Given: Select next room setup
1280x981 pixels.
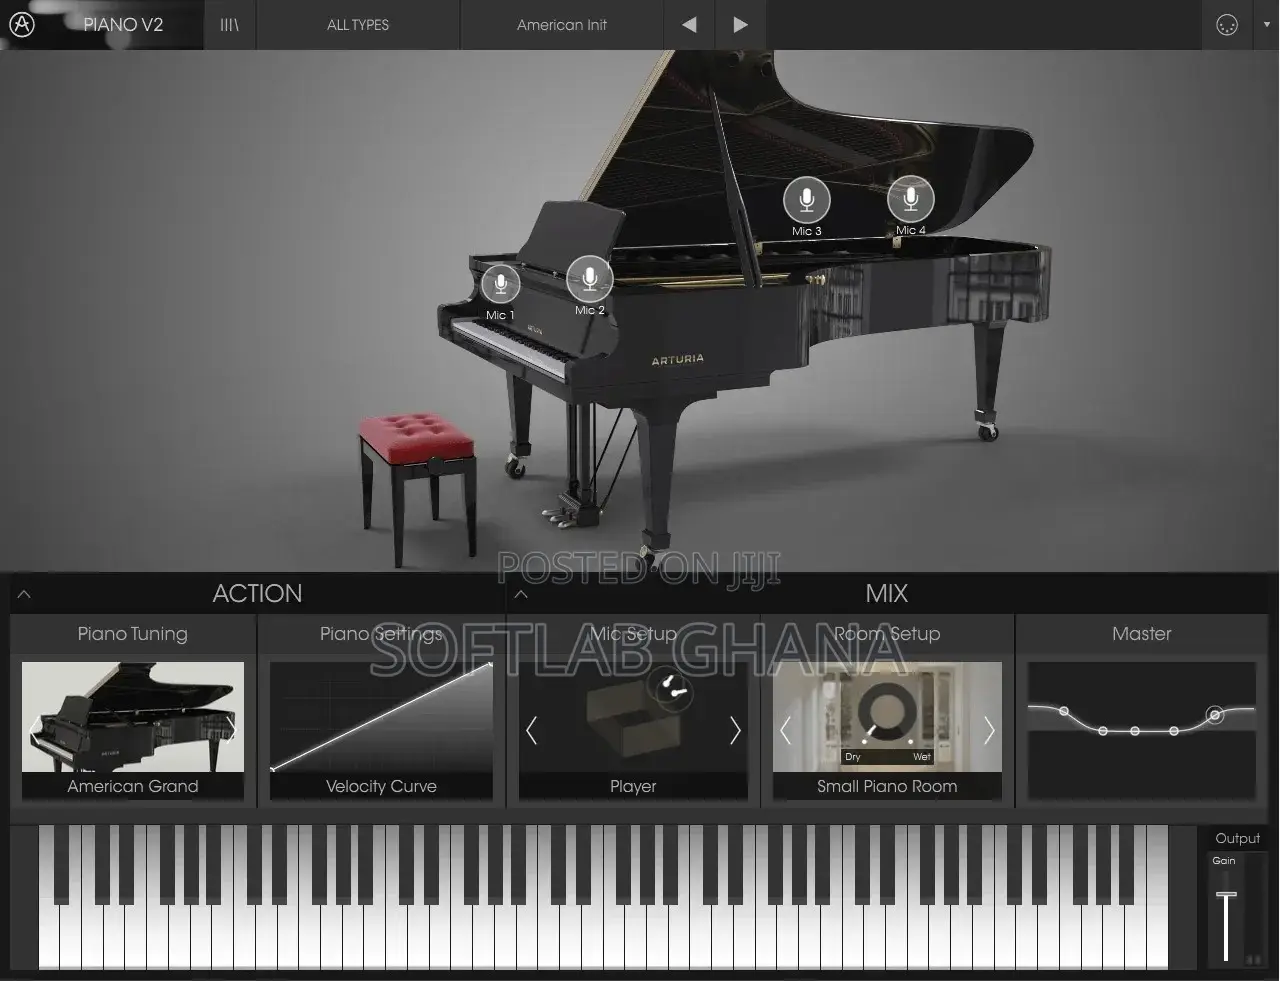Looking at the screenshot, I should click(989, 730).
